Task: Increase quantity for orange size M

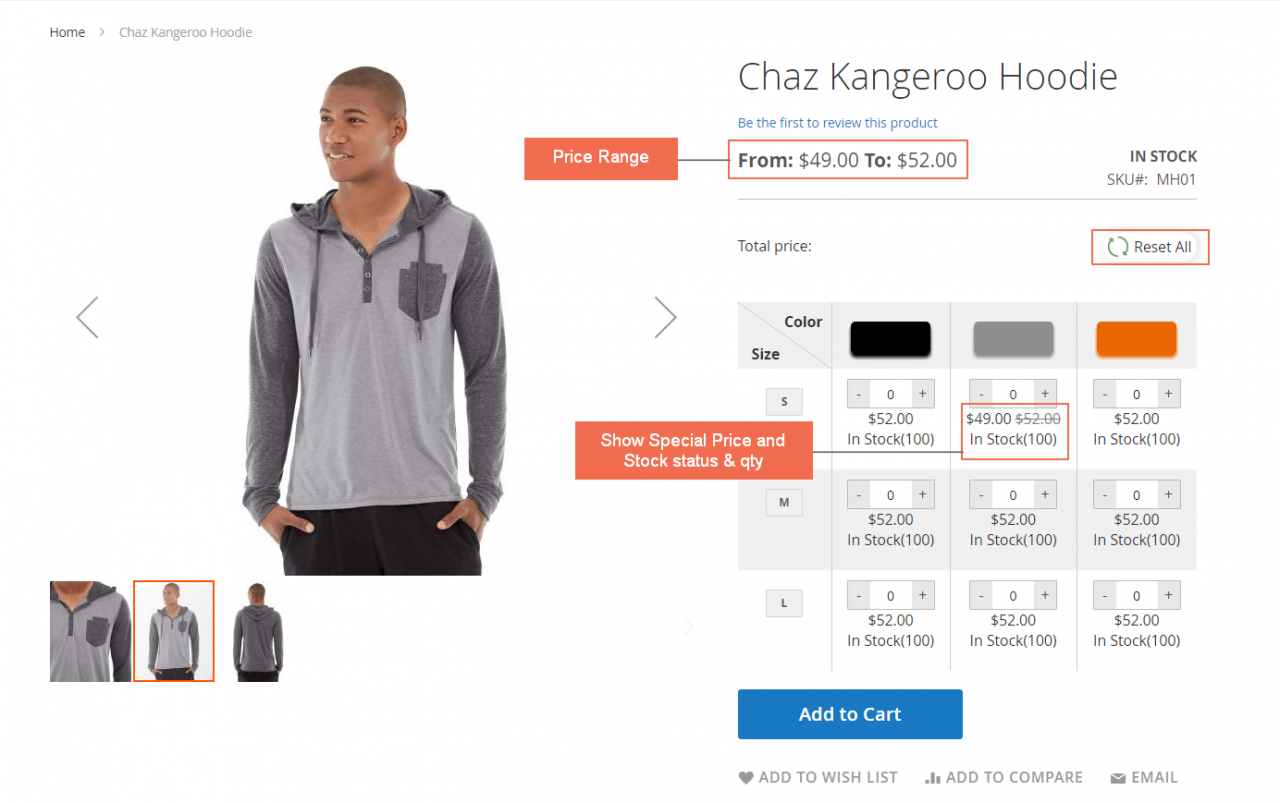Action: (1168, 494)
